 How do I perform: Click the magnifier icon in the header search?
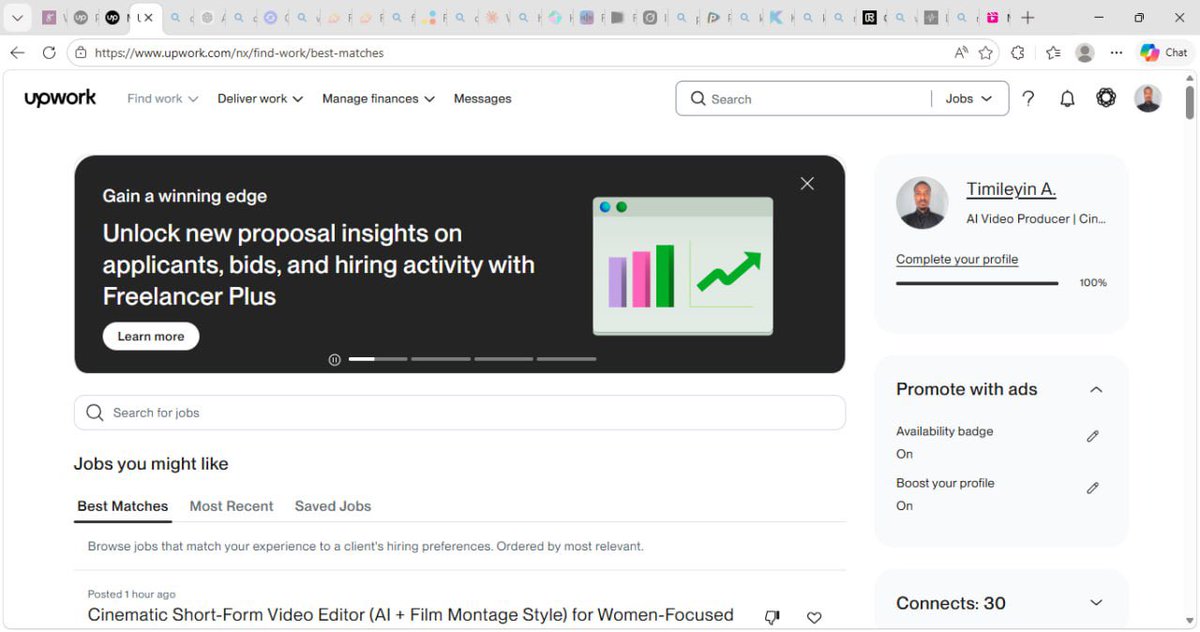698,99
